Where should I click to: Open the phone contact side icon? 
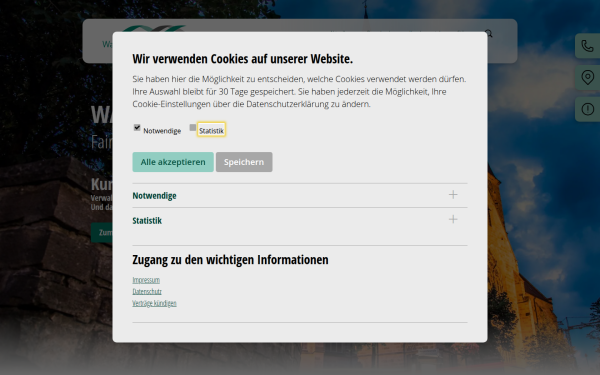point(587,46)
